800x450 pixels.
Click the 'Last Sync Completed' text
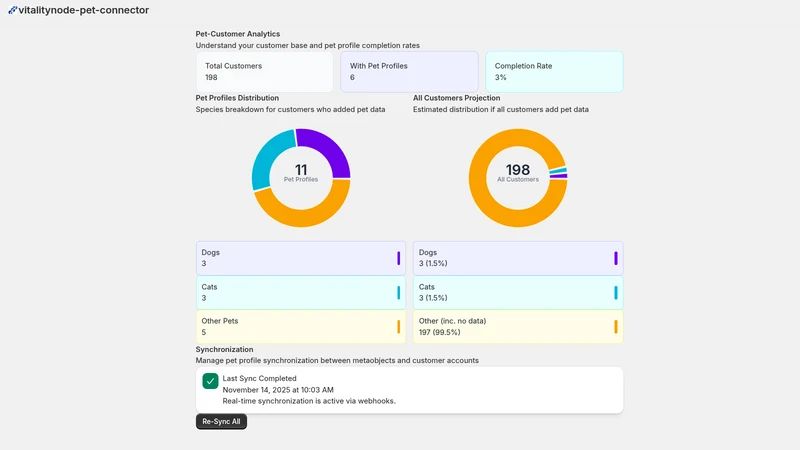click(259, 379)
